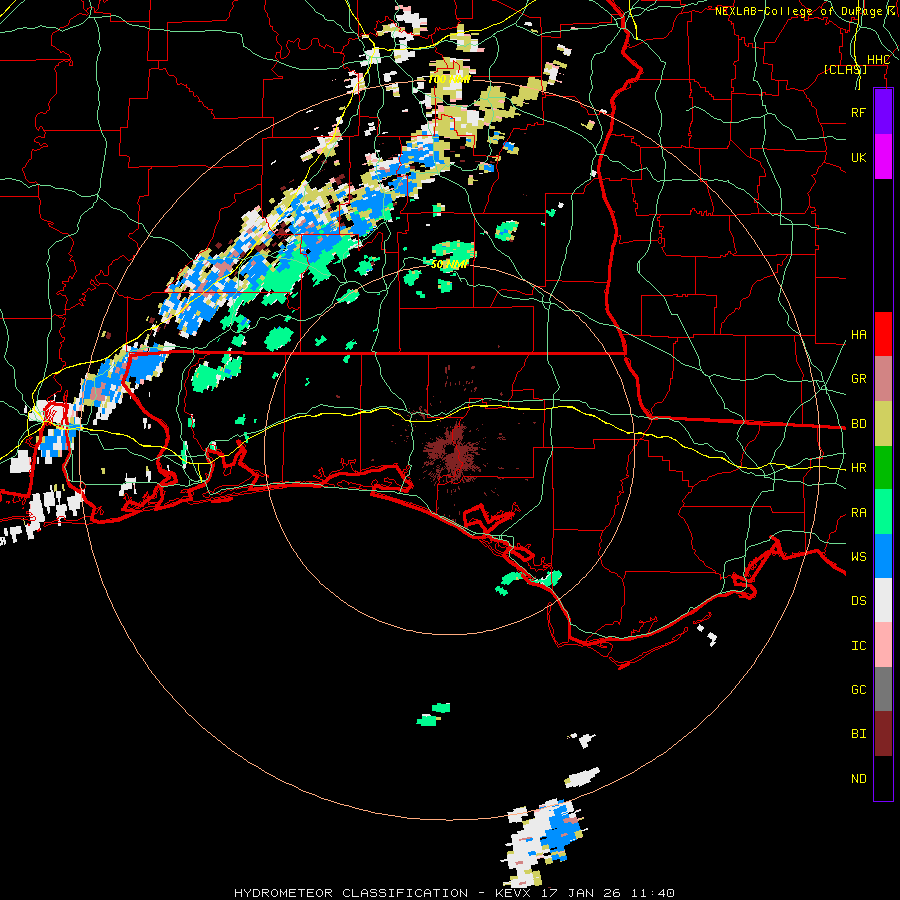Screen dimensions: 900x900
Task: Click the HR legend label
Action: [858, 468]
